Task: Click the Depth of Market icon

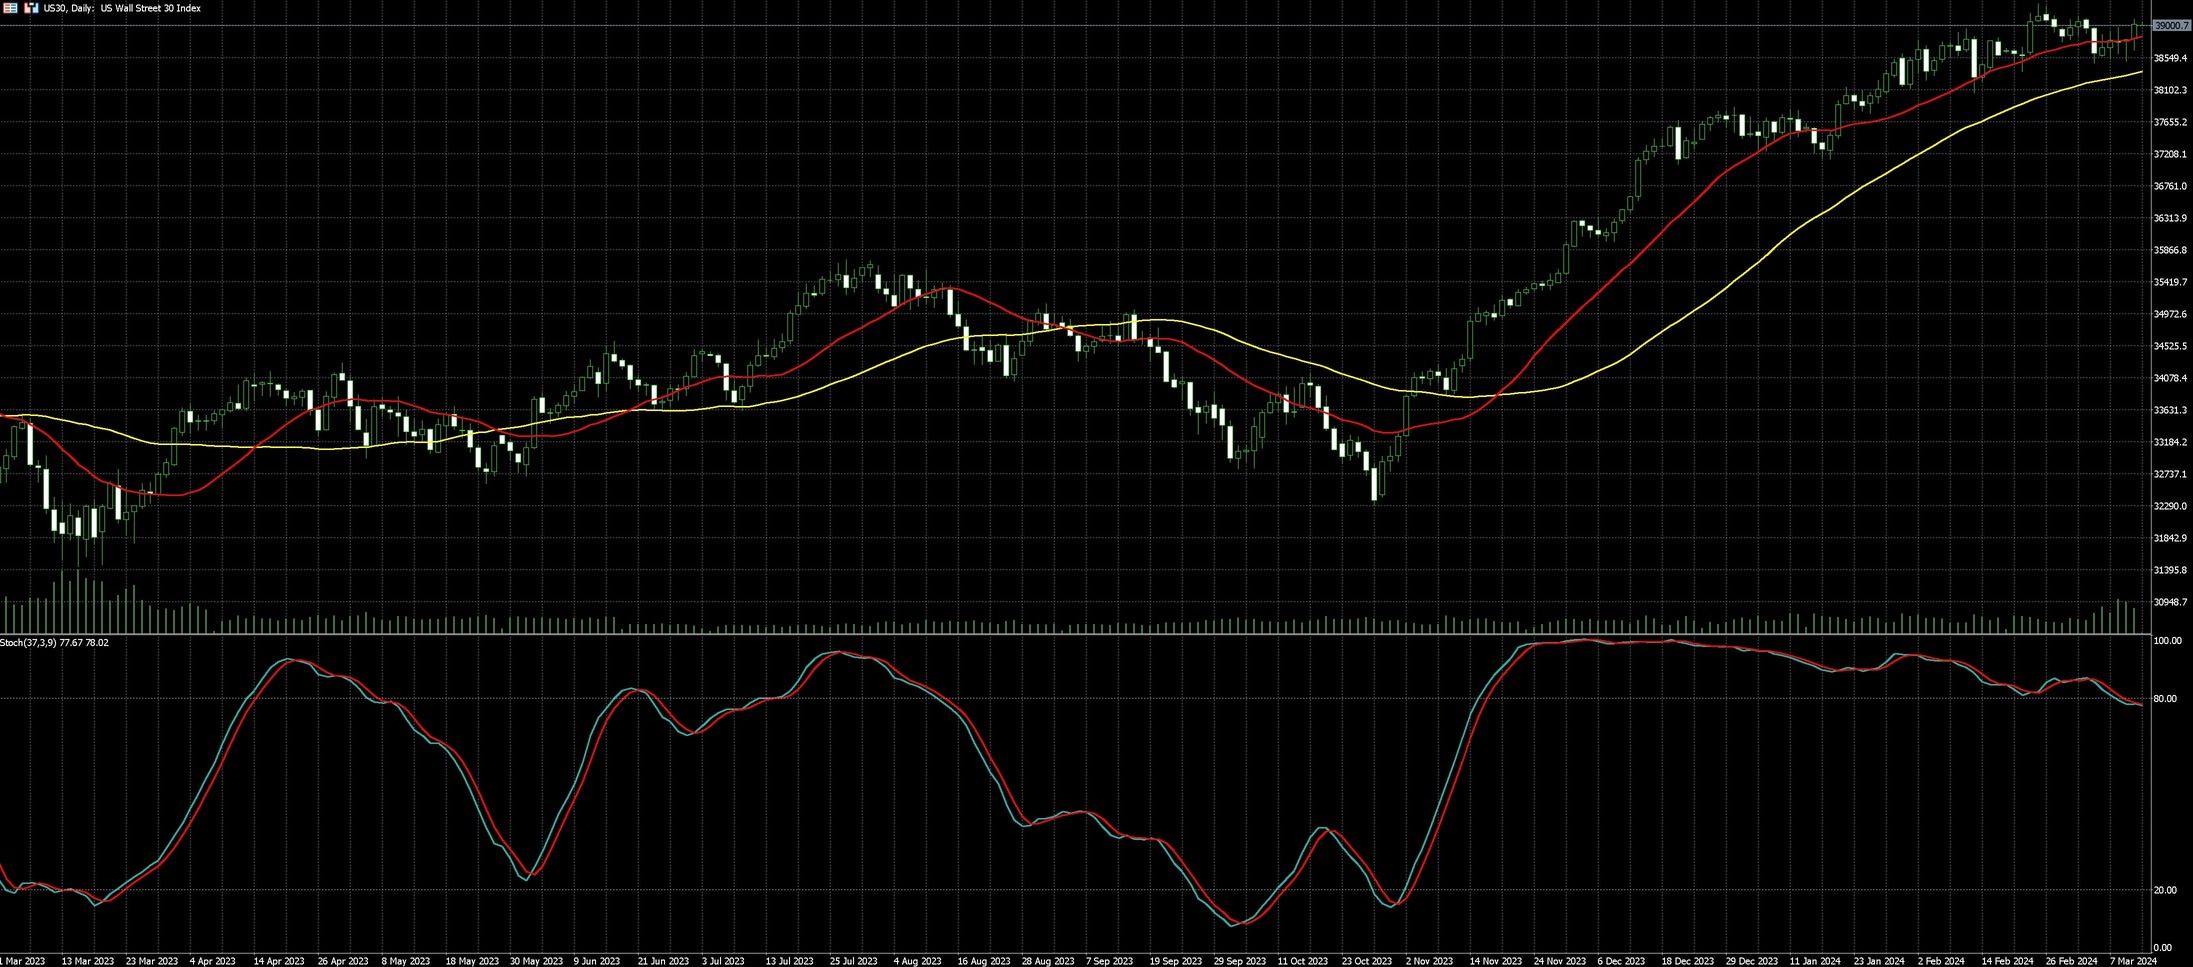Action: (x=31, y=8)
